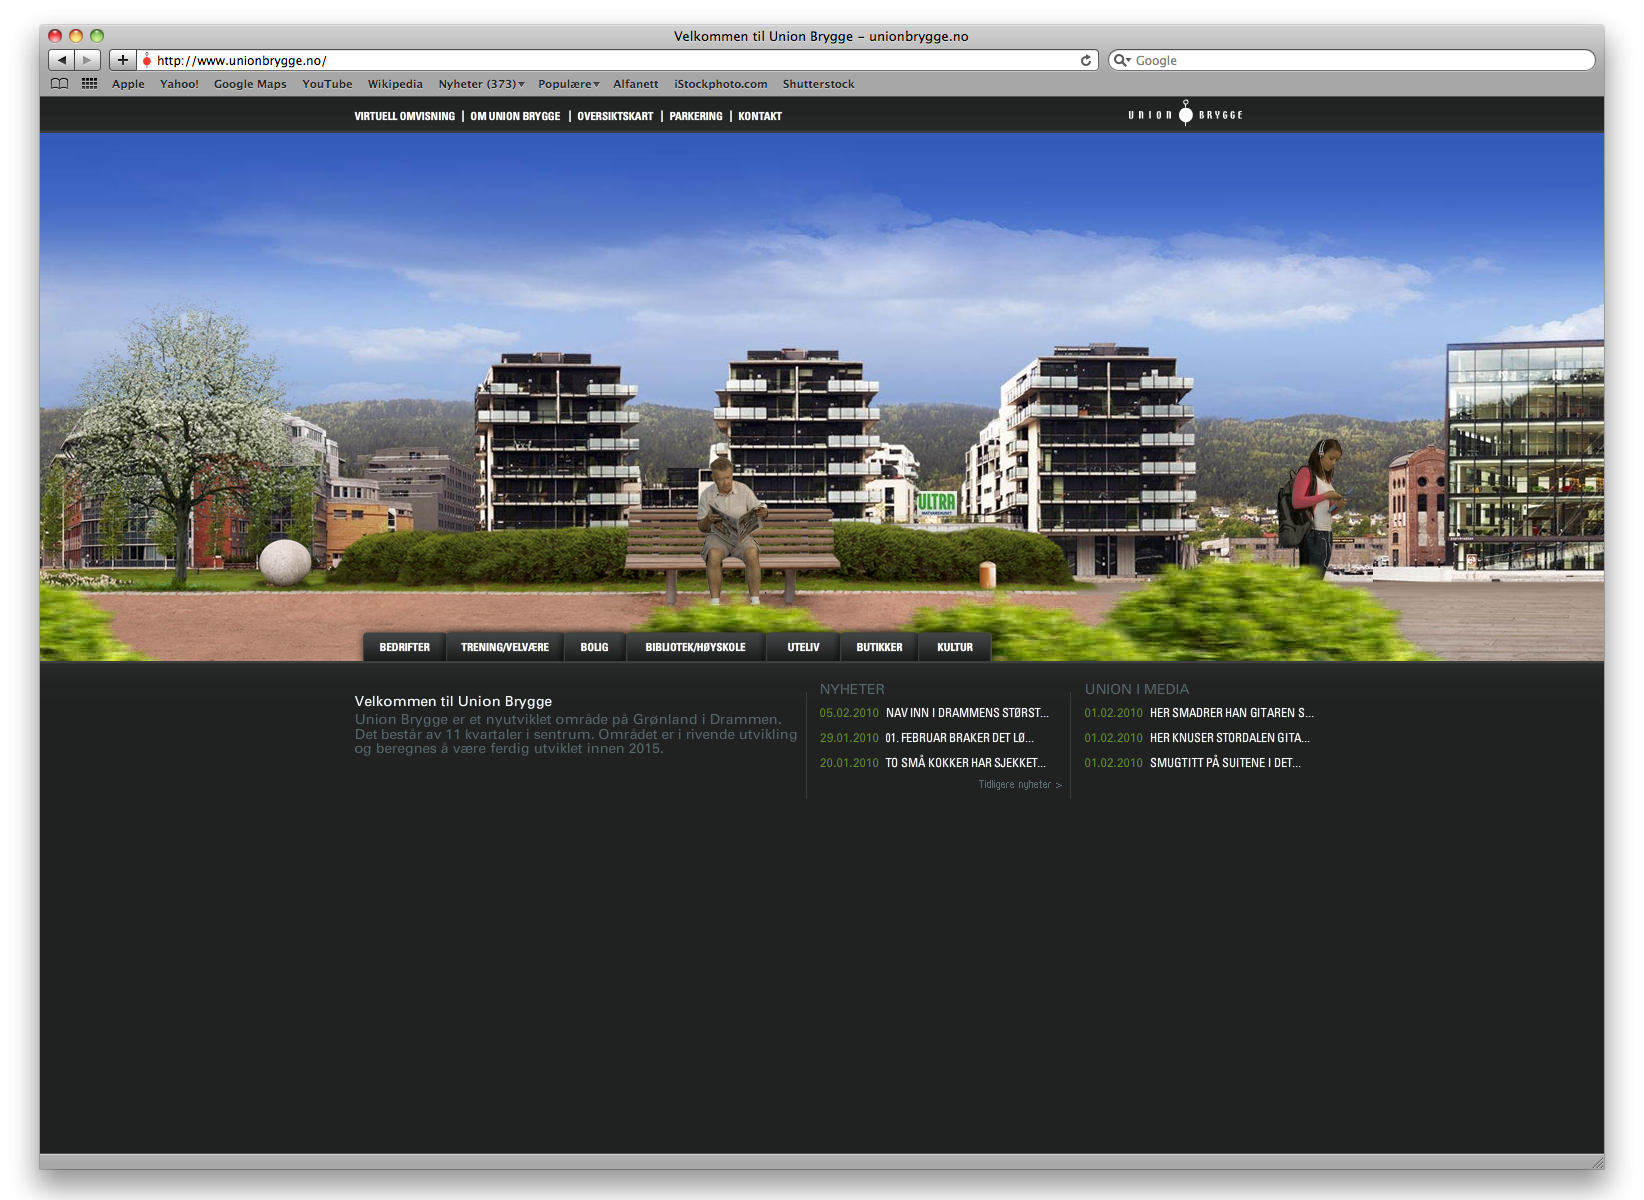Open the Wikipedia bookmark

(395, 84)
